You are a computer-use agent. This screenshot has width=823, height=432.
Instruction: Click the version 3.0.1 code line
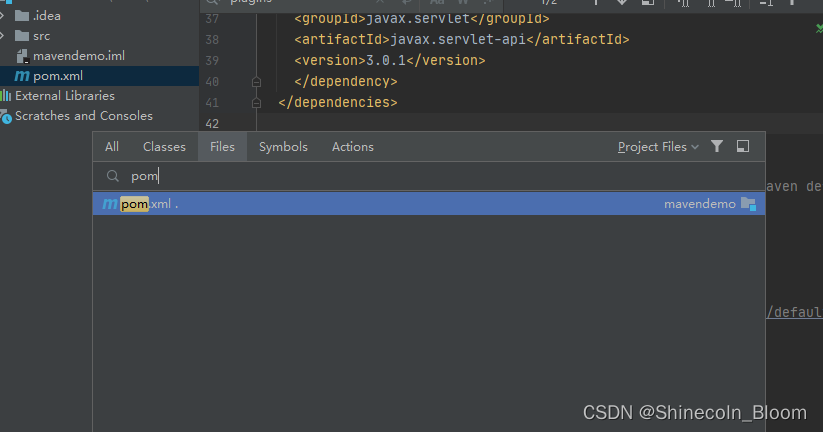[x=389, y=60]
